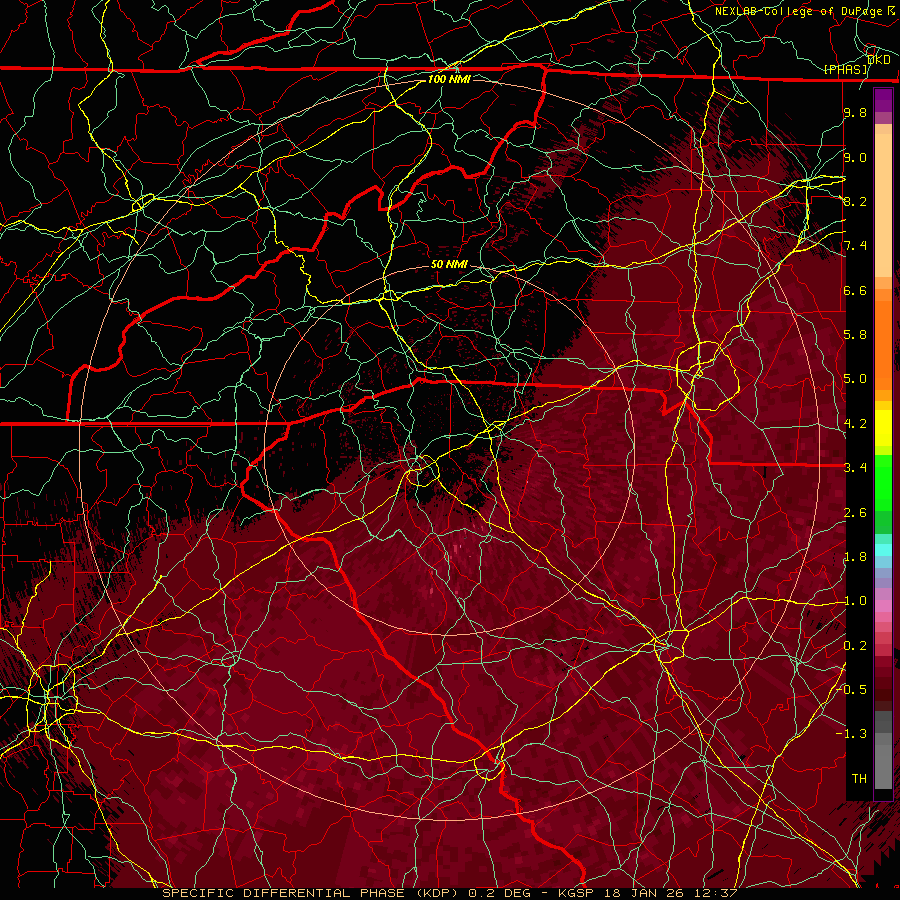This screenshot has width=900, height=900.
Task: Click the 1.8 value on the color scale
Action: click(855, 557)
